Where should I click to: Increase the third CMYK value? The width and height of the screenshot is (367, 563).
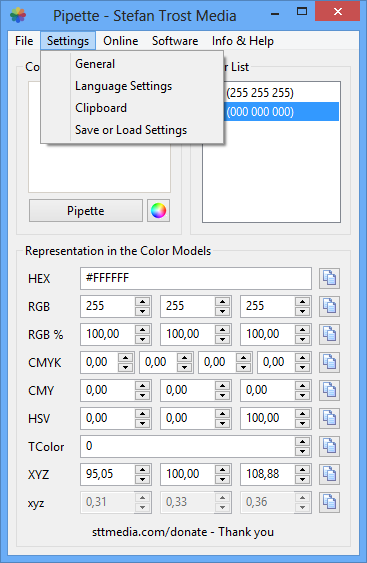[x=243, y=358]
